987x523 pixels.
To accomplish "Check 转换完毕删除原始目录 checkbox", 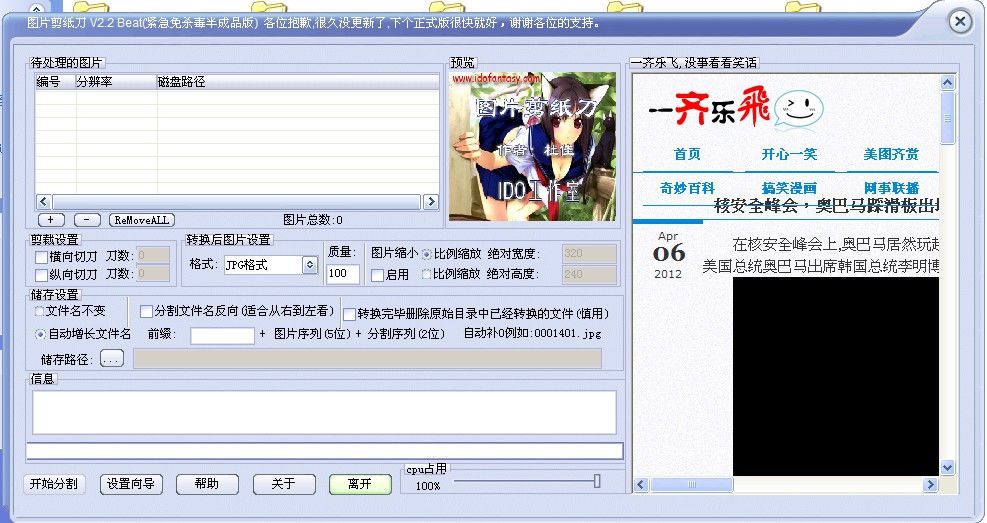I will coord(349,314).
